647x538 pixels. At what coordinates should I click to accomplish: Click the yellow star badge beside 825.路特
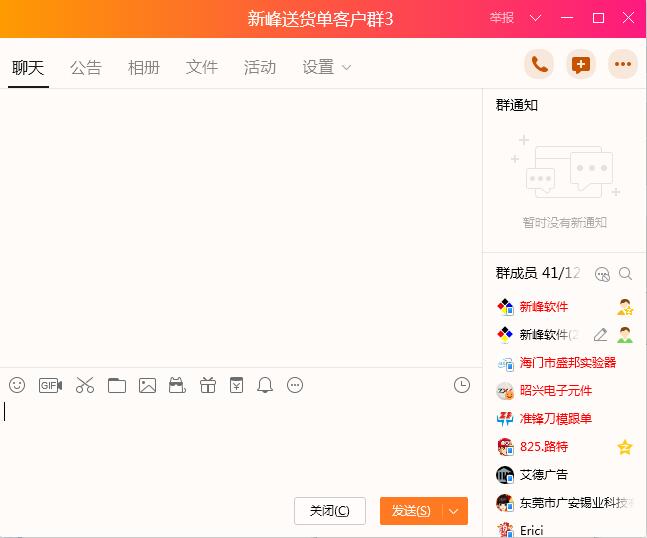(625, 447)
